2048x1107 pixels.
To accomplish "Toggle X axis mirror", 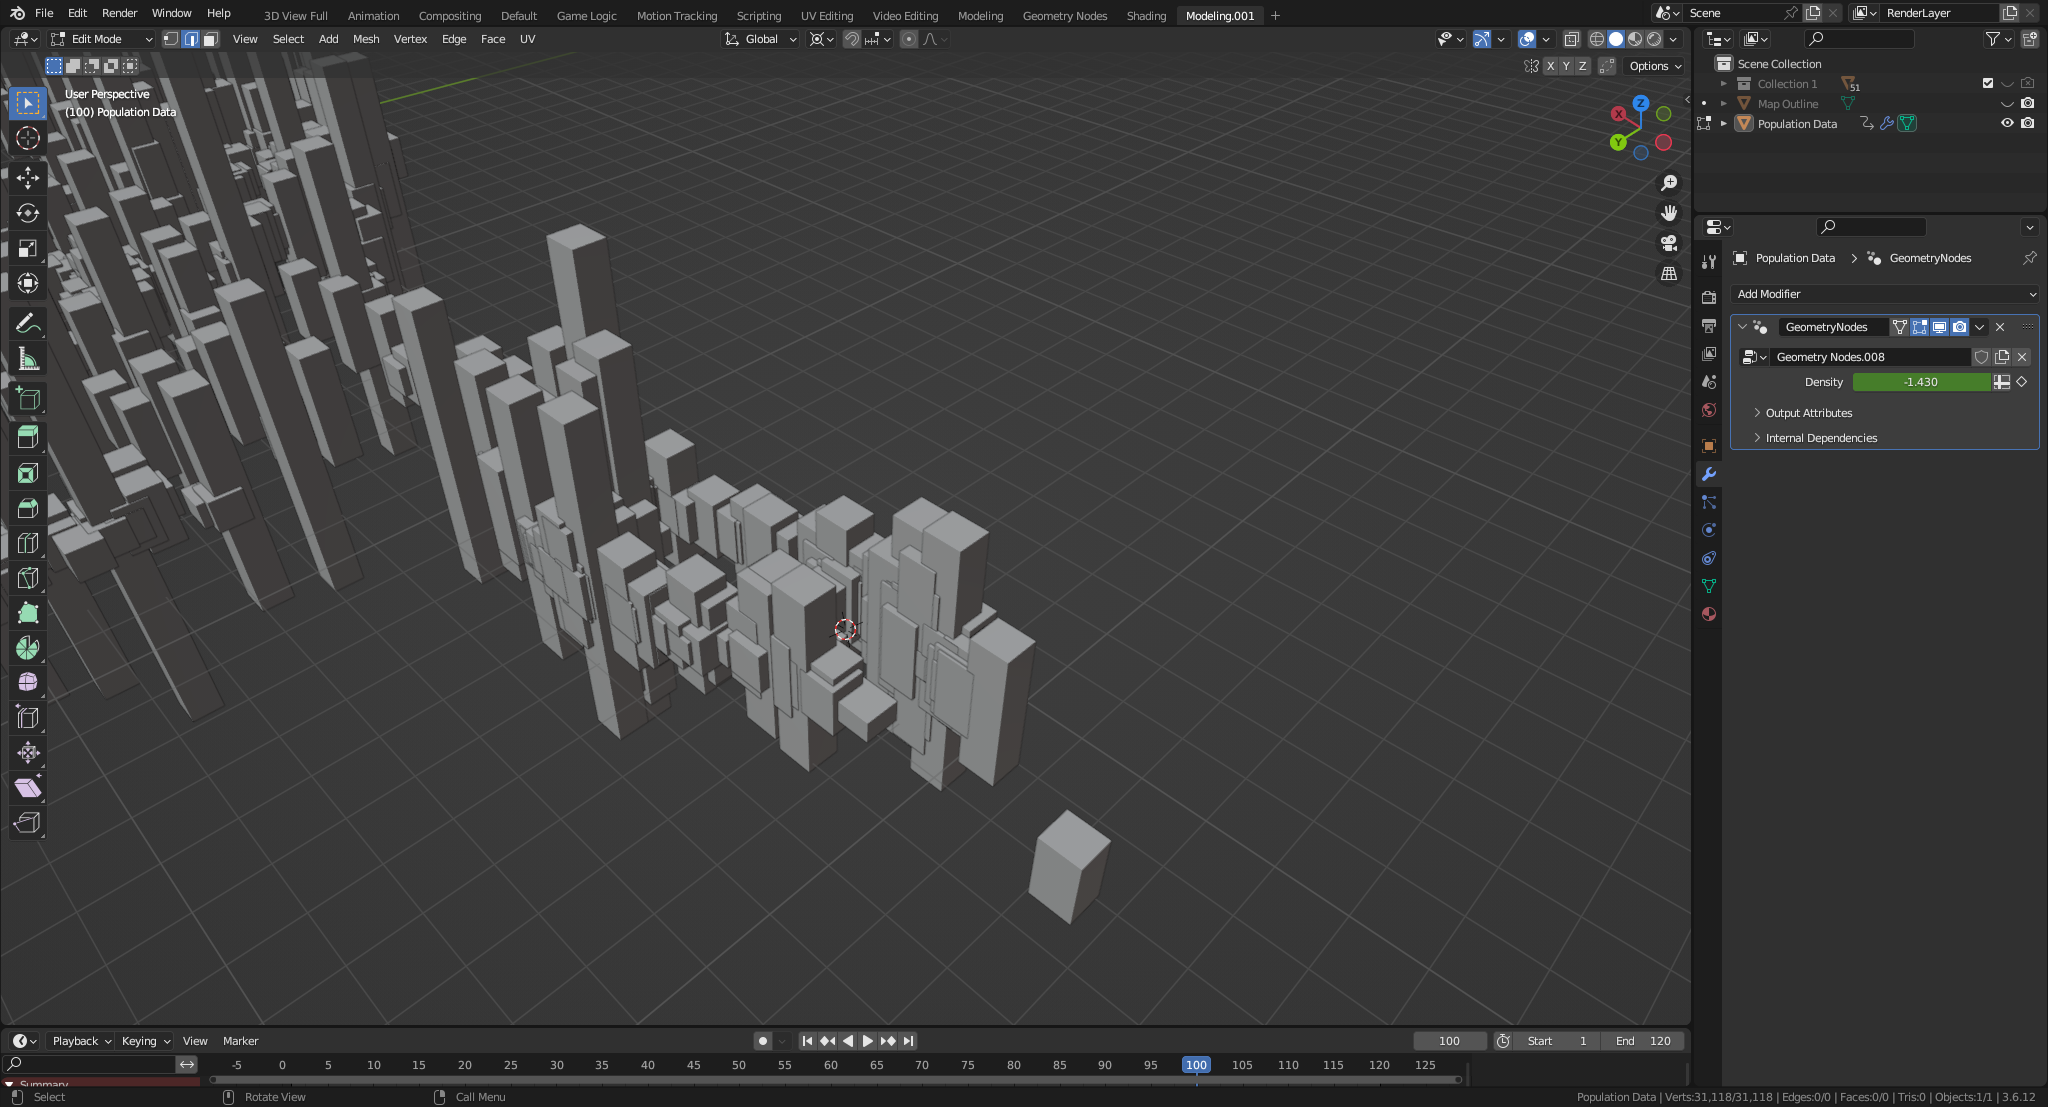I will point(1550,66).
